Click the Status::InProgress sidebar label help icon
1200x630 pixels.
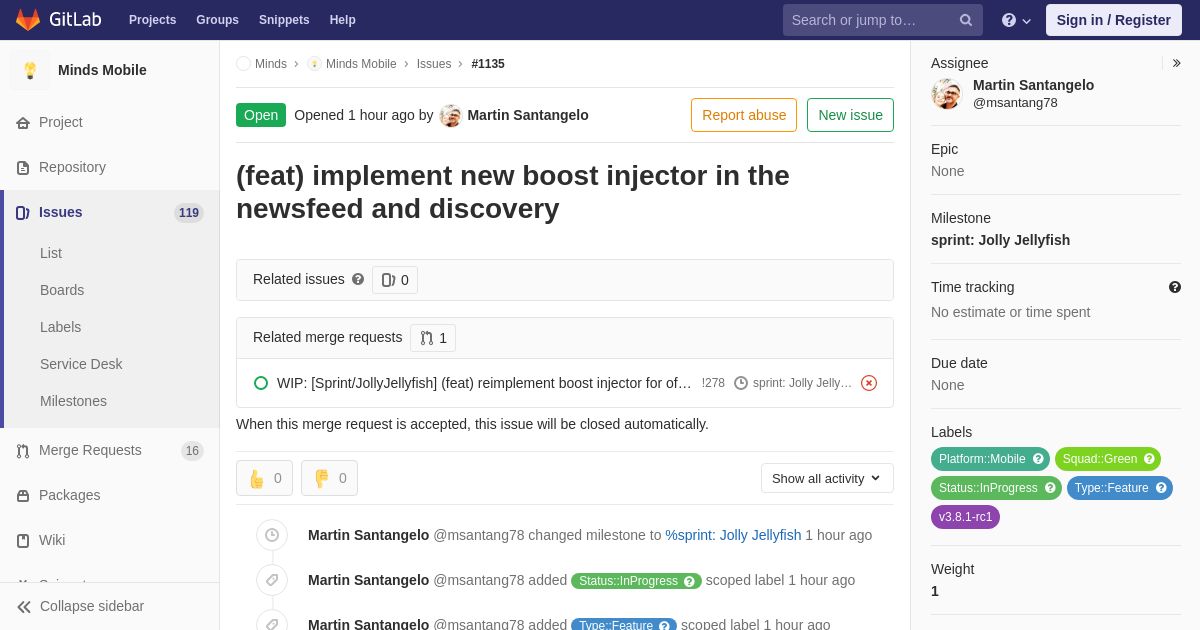1050,488
